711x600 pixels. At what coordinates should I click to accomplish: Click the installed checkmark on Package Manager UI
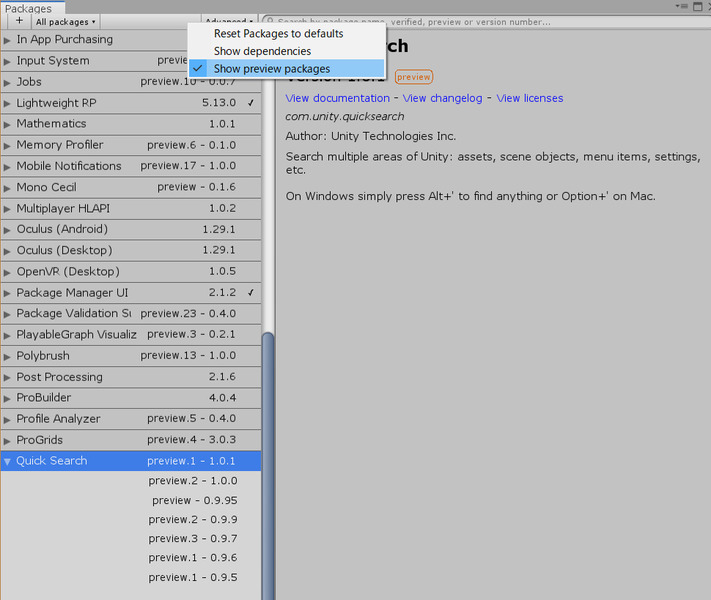tap(251, 293)
